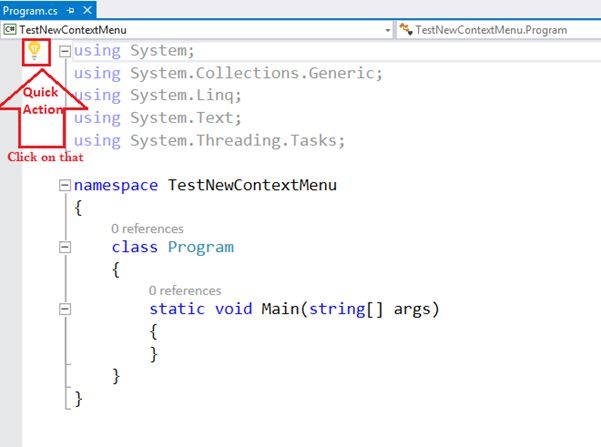The width and height of the screenshot is (601, 447).
Task: Close the Program.cs tab
Action: 87,10
